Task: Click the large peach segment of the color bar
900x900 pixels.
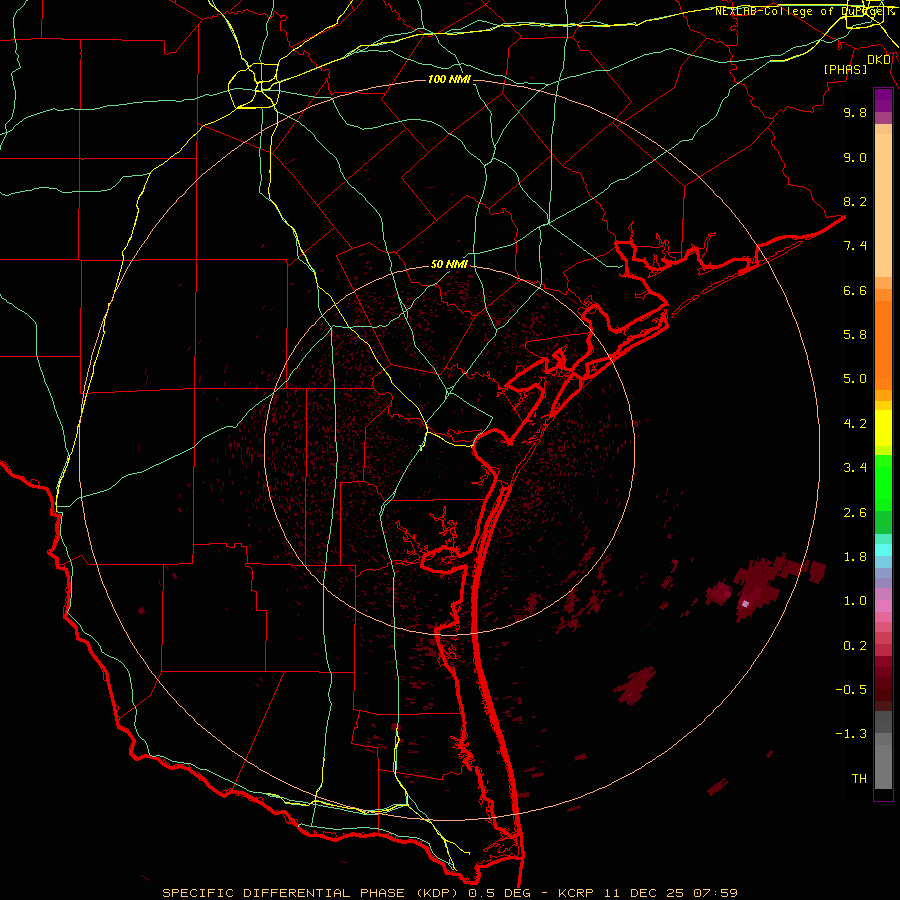Action: (883, 205)
